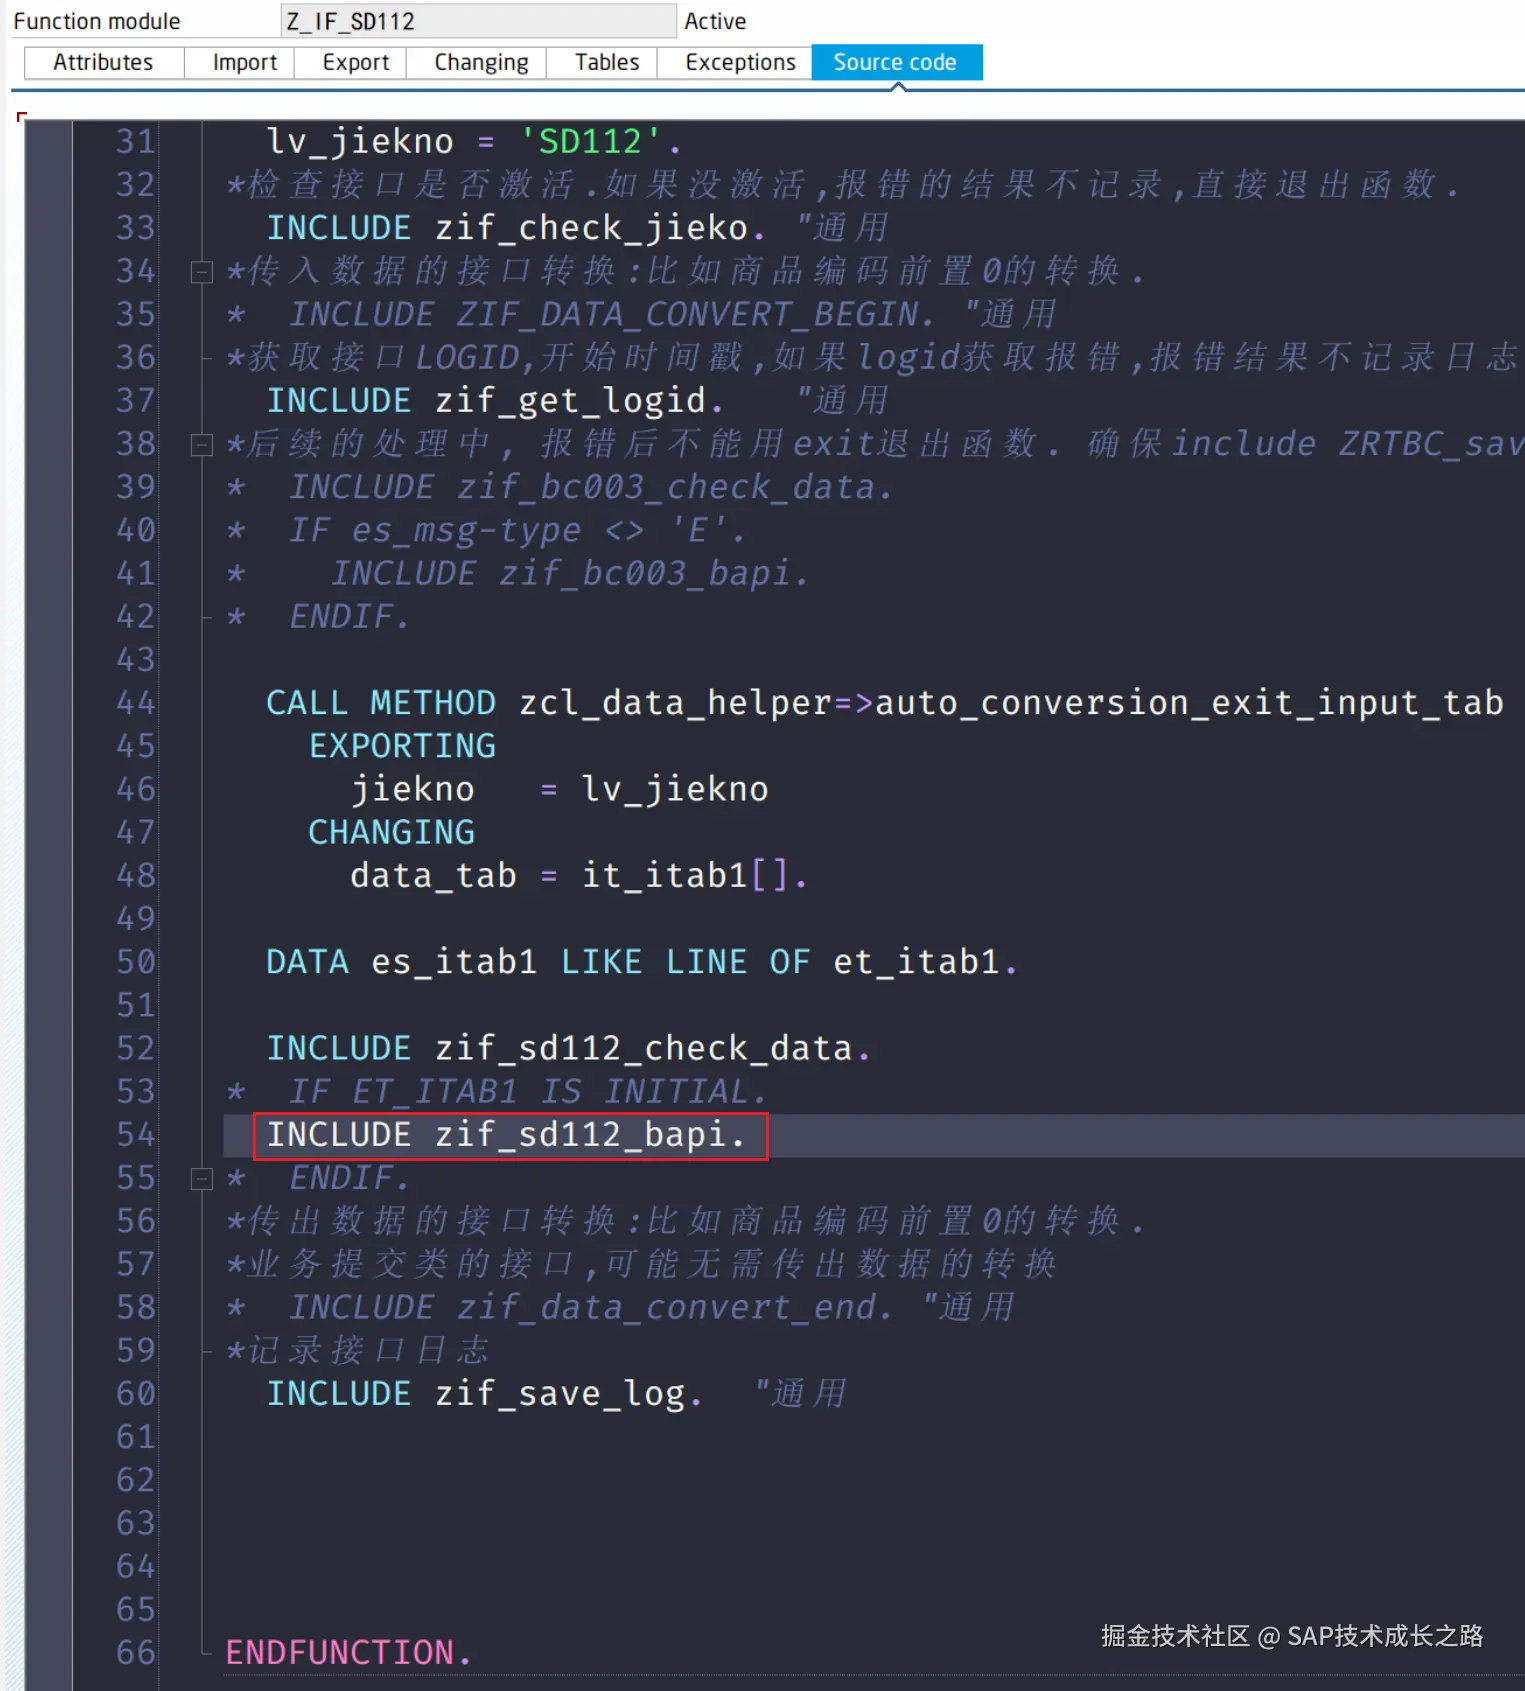
Task: Click the Function module name field Z_IF_SD112
Action: tap(479, 21)
